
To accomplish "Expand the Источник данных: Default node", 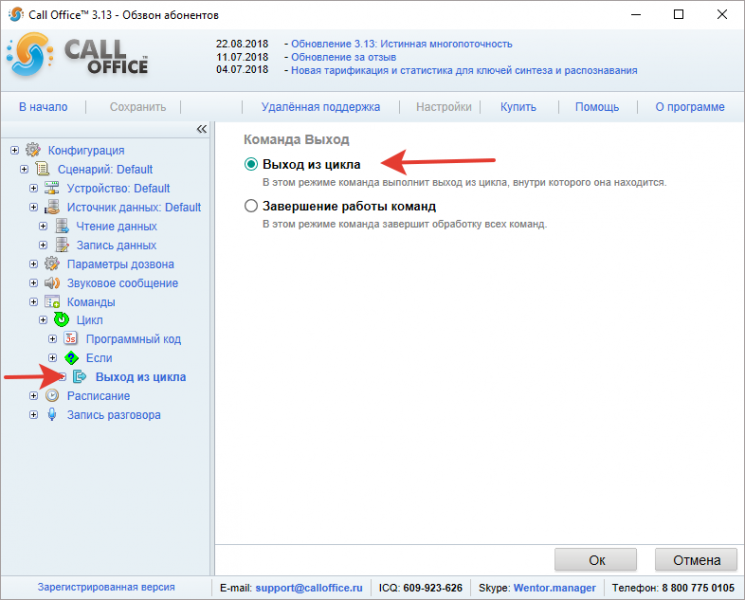I will tap(34, 207).
